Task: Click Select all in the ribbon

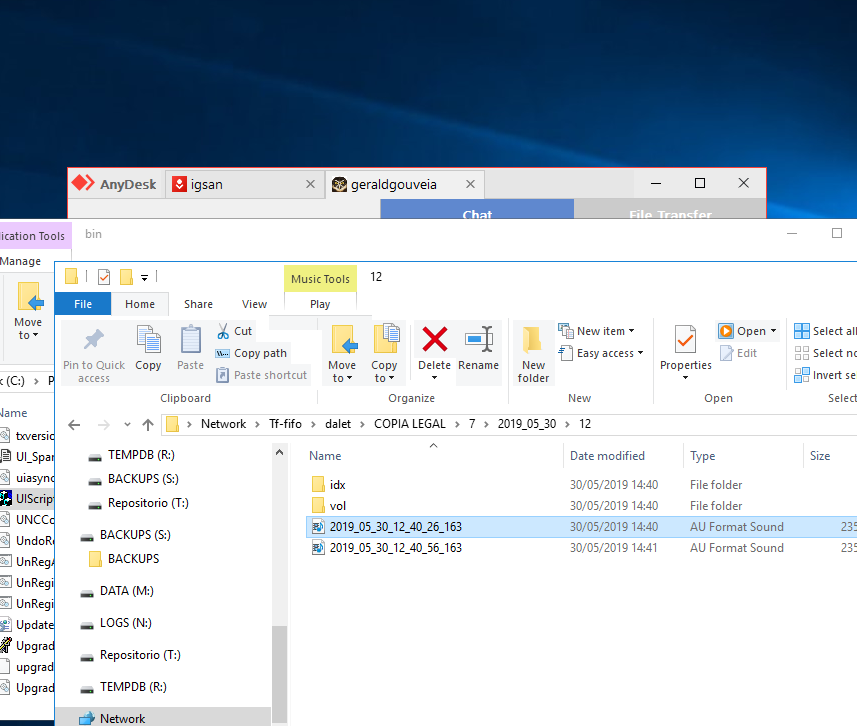Action: (x=825, y=331)
